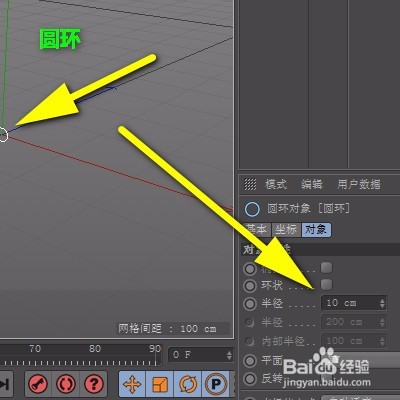Viewport: 400px width, 400px height.
Task: Toggle the checkbox above the 环状 checkbox
Action: tap(326, 267)
